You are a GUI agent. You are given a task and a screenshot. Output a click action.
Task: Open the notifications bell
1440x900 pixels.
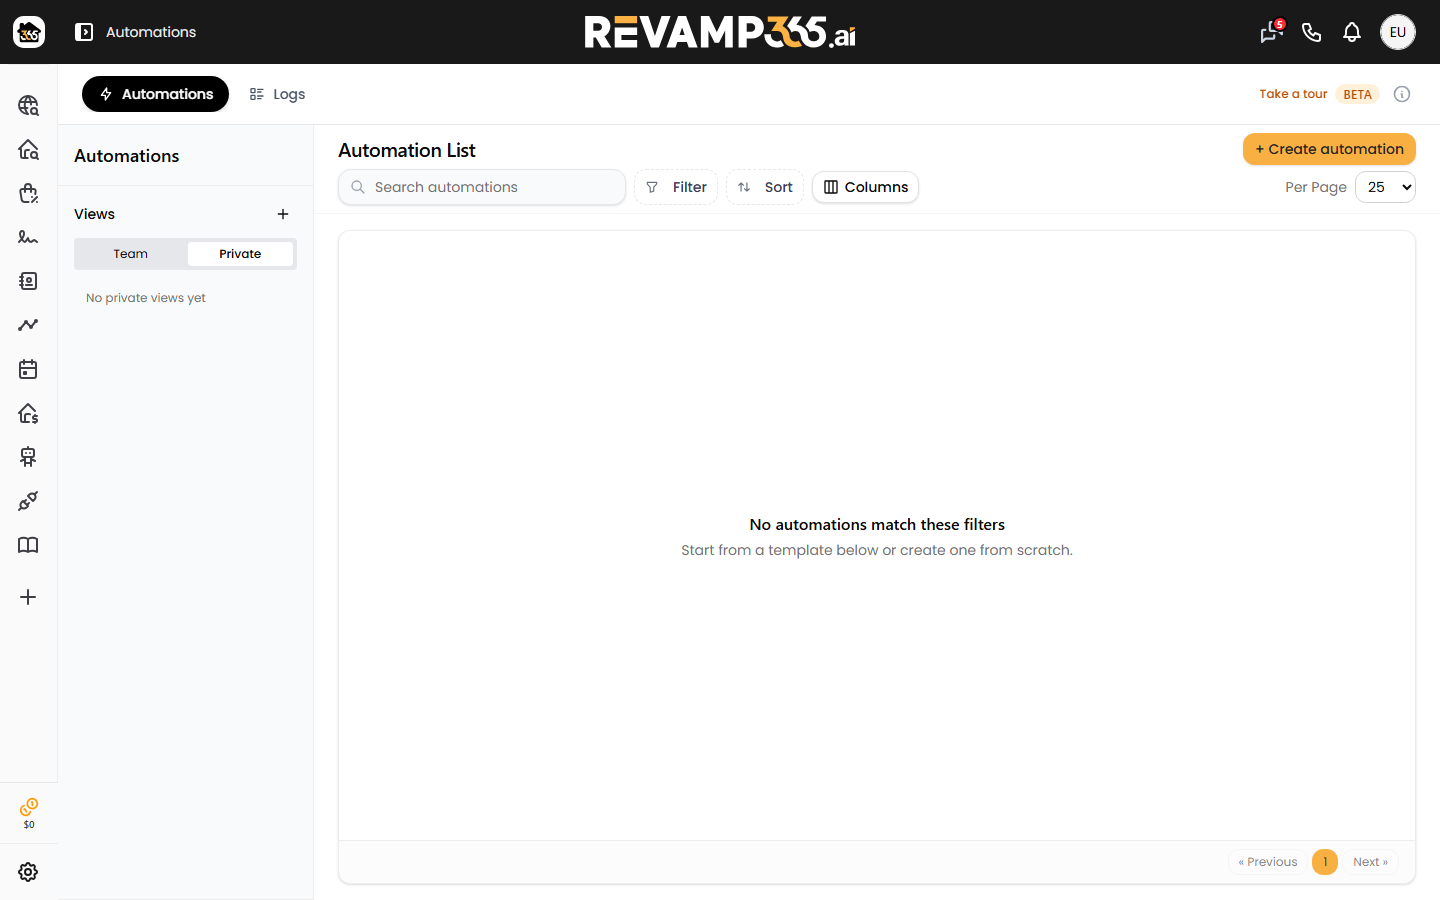(1352, 32)
